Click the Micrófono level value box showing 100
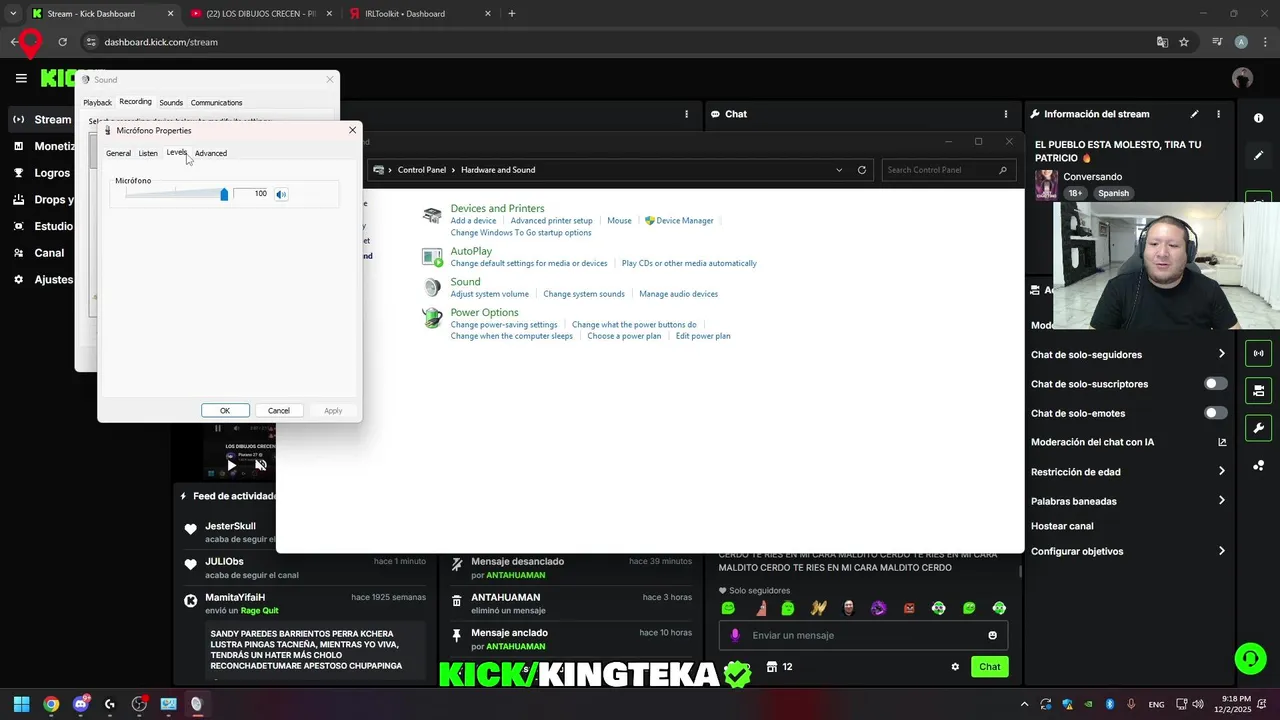This screenshot has width=1280, height=720. [x=252, y=194]
